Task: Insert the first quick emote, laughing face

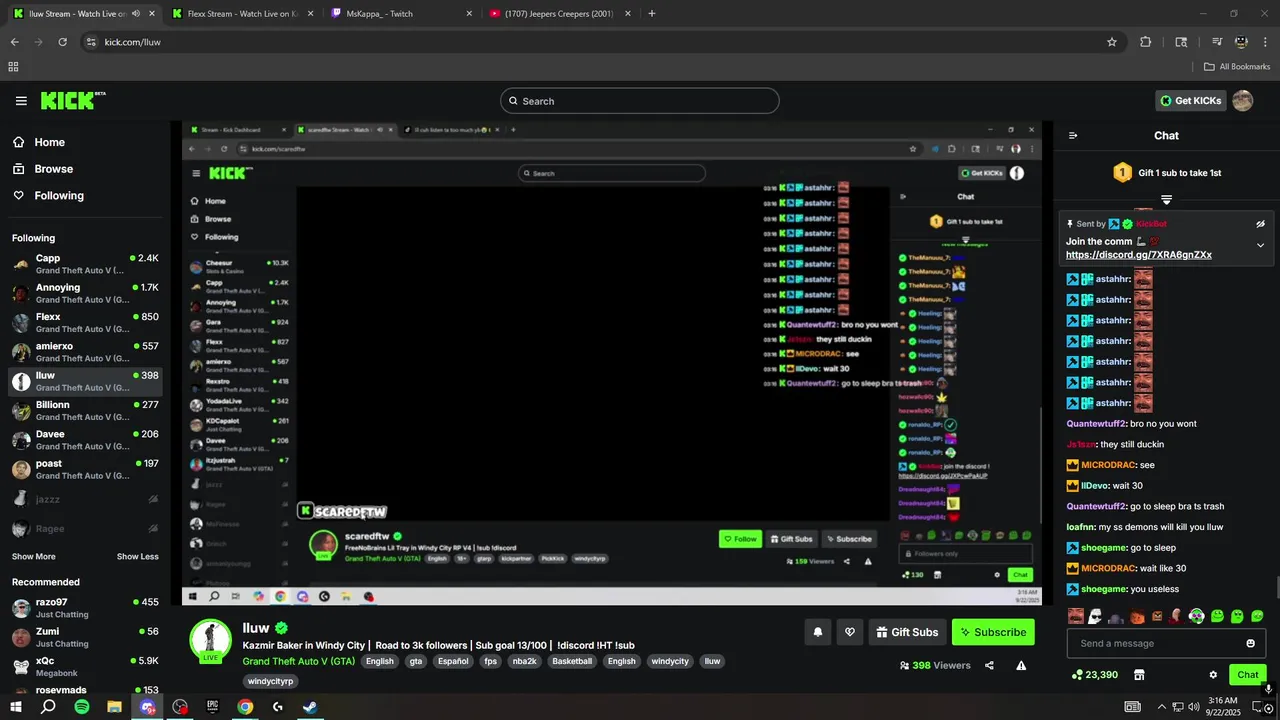Action: [1075, 616]
